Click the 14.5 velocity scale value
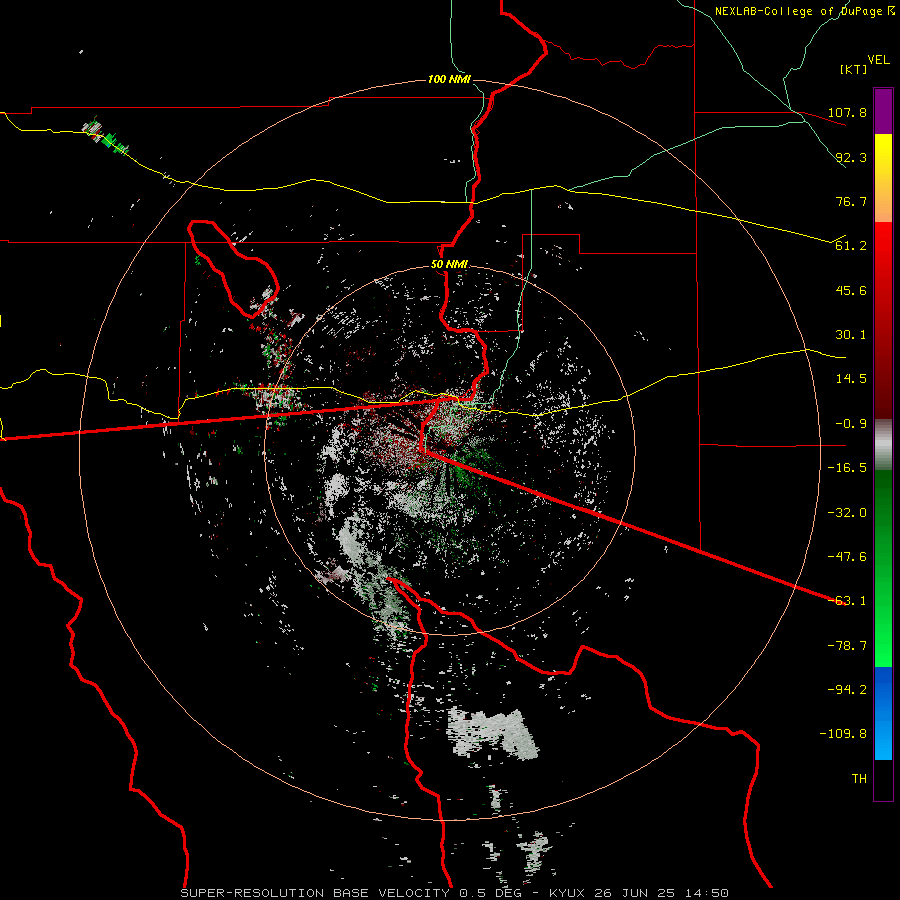The width and height of the screenshot is (900, 900). click(851, 379)
